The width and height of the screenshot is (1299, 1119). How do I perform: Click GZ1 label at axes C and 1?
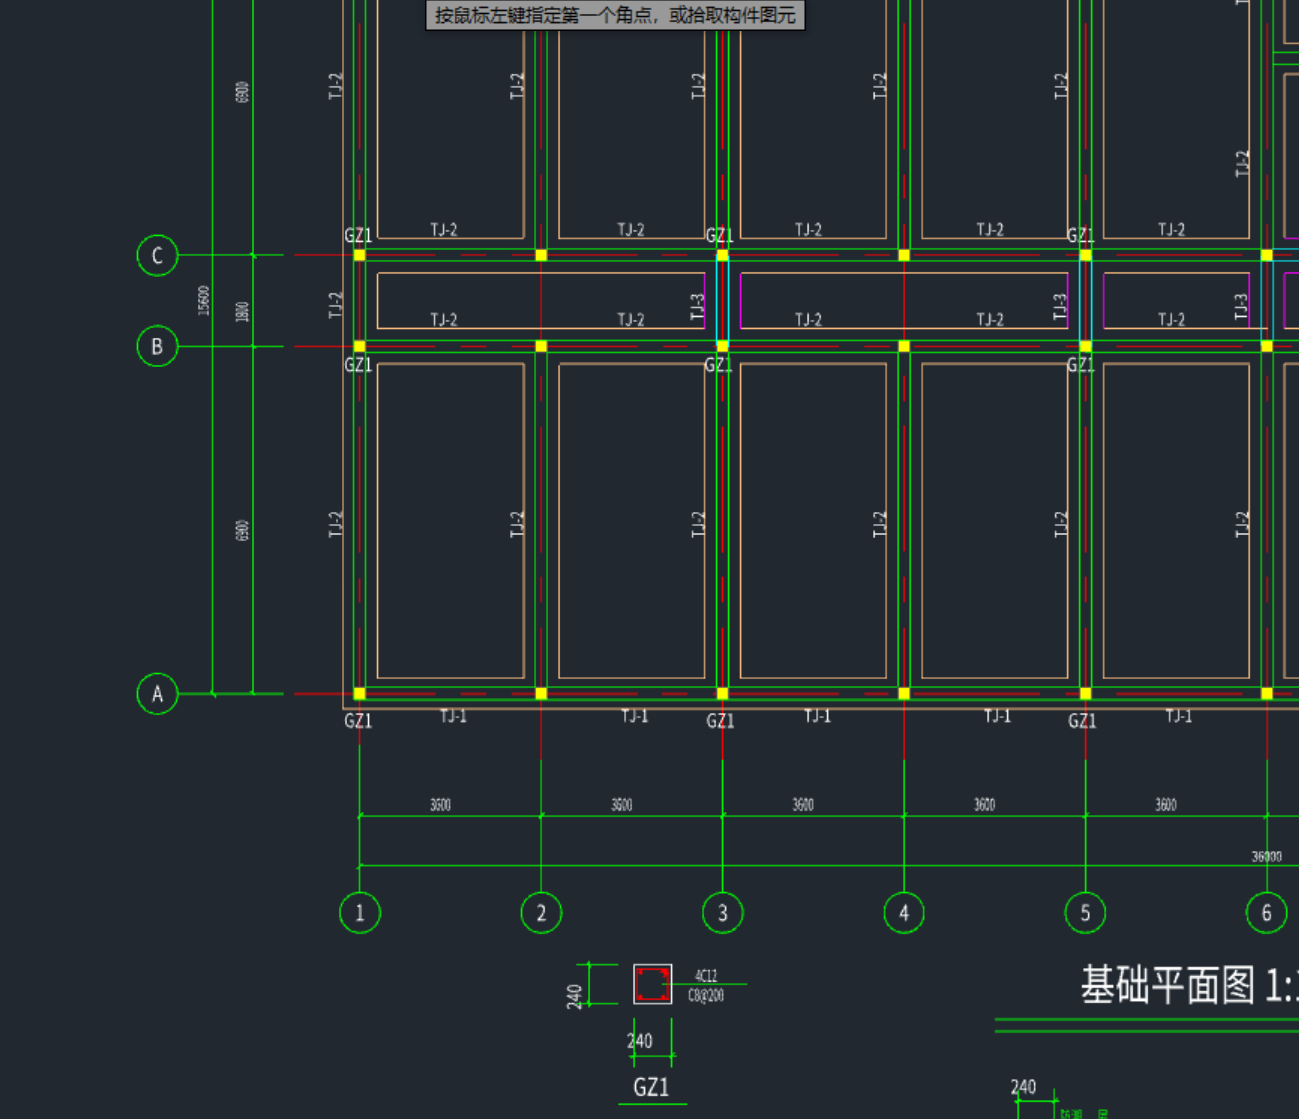pos(358,236)
